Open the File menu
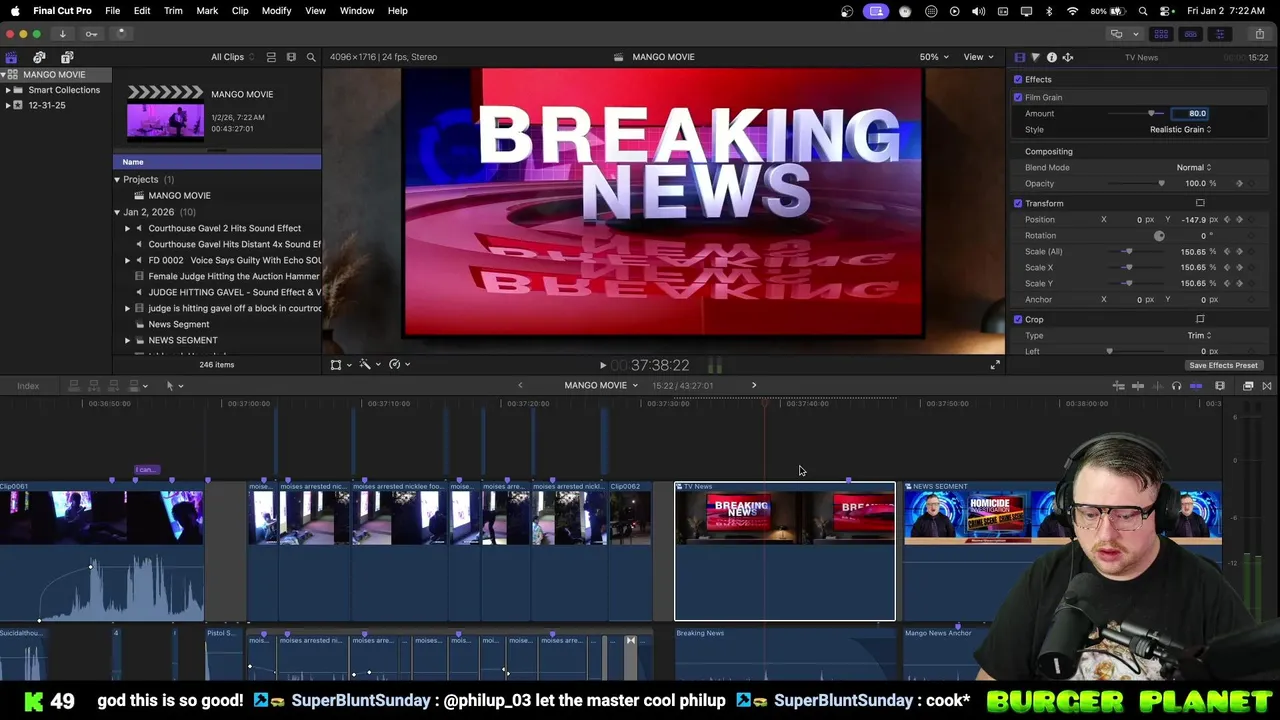The height and width of the screenshot is (720, 1280). point(112,10)
